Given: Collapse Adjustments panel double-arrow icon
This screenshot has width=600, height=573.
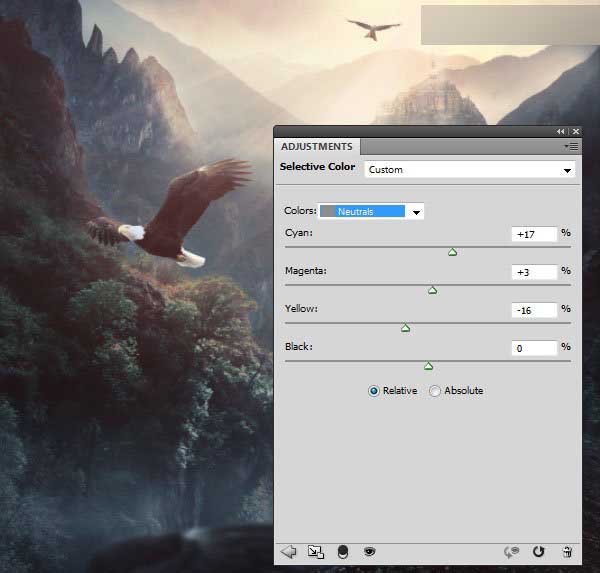Looking at the screenshot, I should 561,131.
